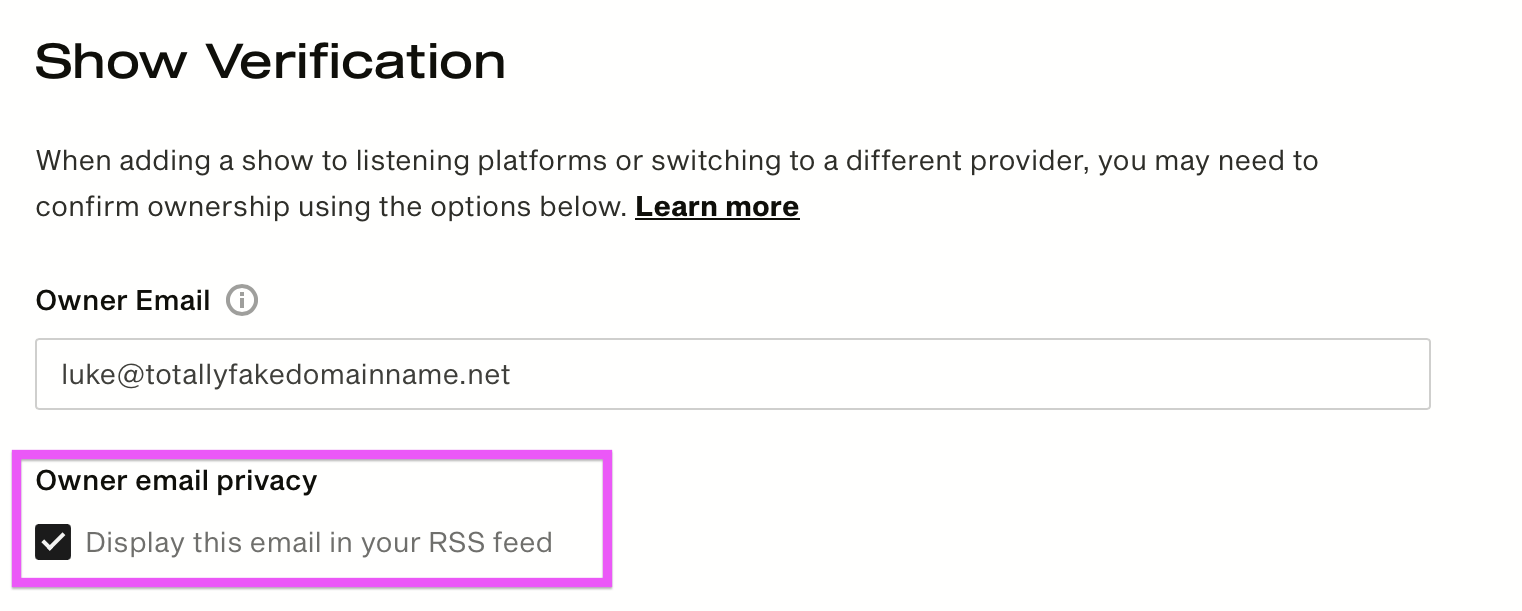
Task: Open the Learn more link
Action: (717, 207)
